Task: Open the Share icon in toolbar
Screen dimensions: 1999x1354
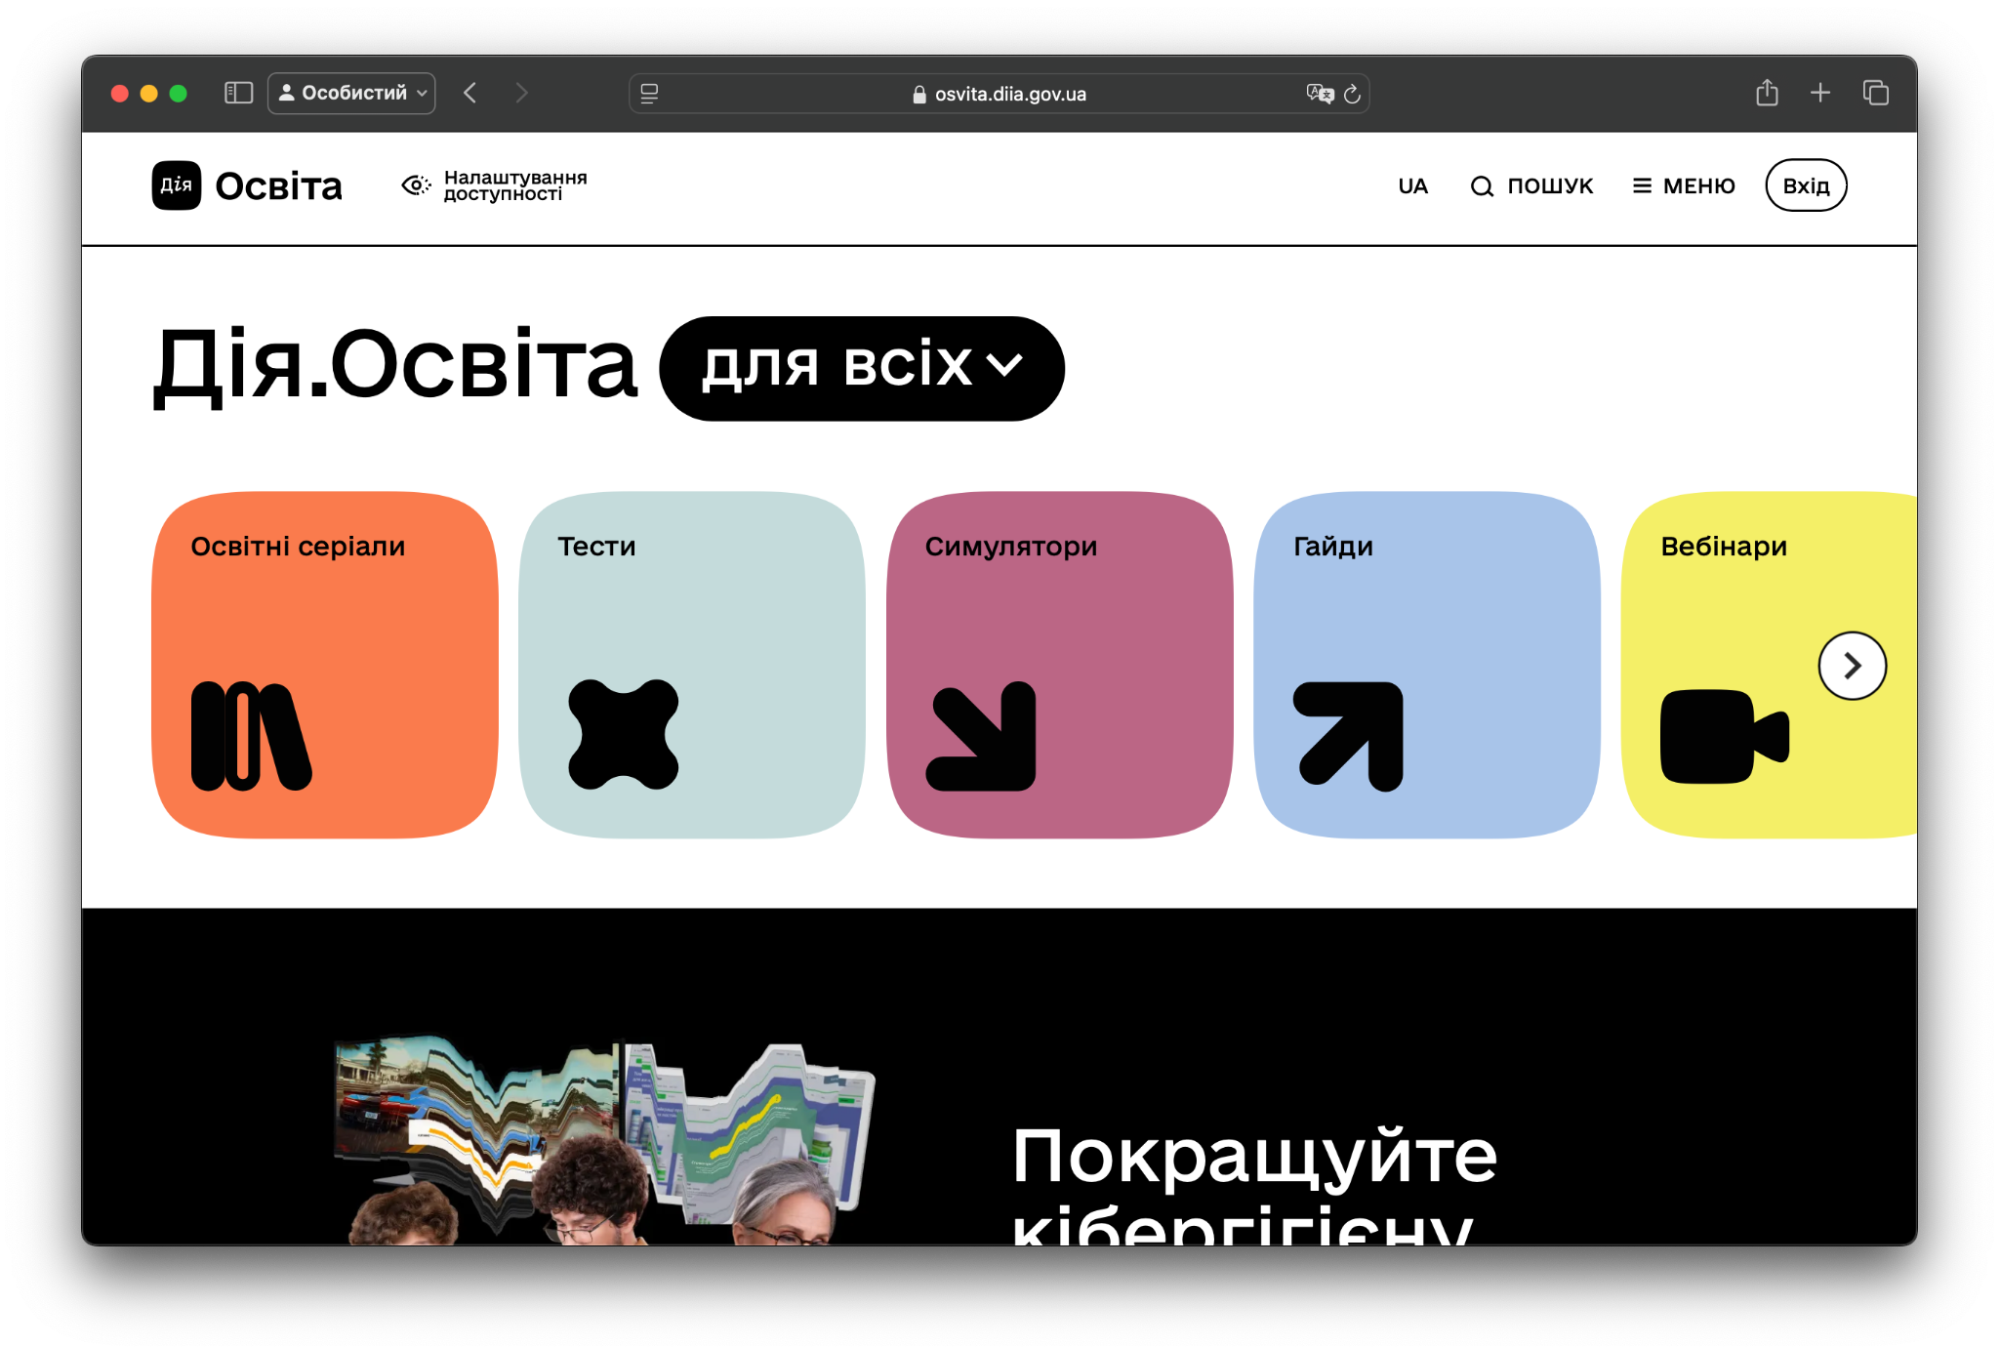Action: click(1767, 92)
